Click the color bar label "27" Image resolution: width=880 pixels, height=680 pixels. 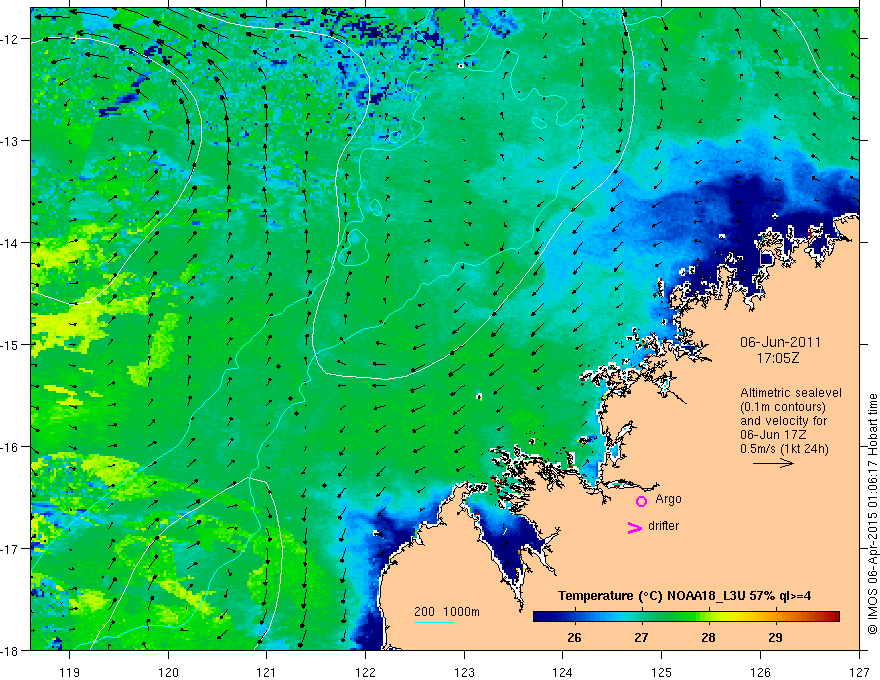[641, 637]
